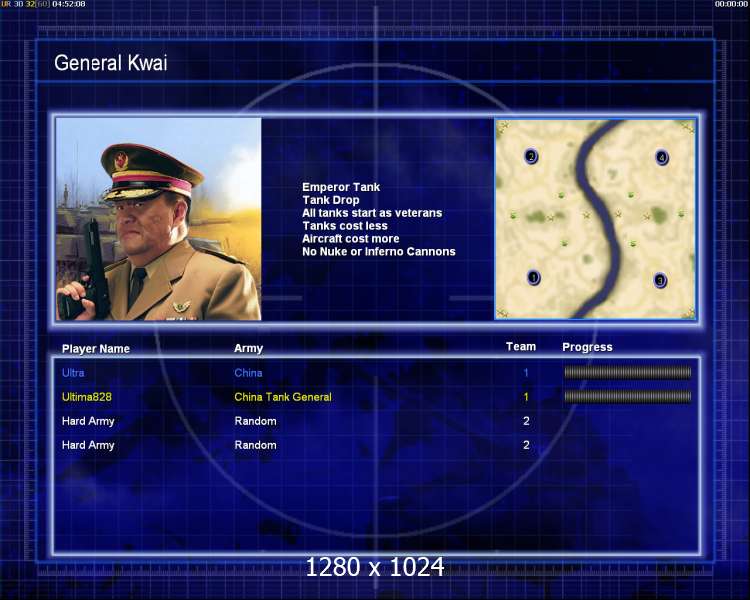
Task: Click the Player Name column header
Action: coord(96,349)
